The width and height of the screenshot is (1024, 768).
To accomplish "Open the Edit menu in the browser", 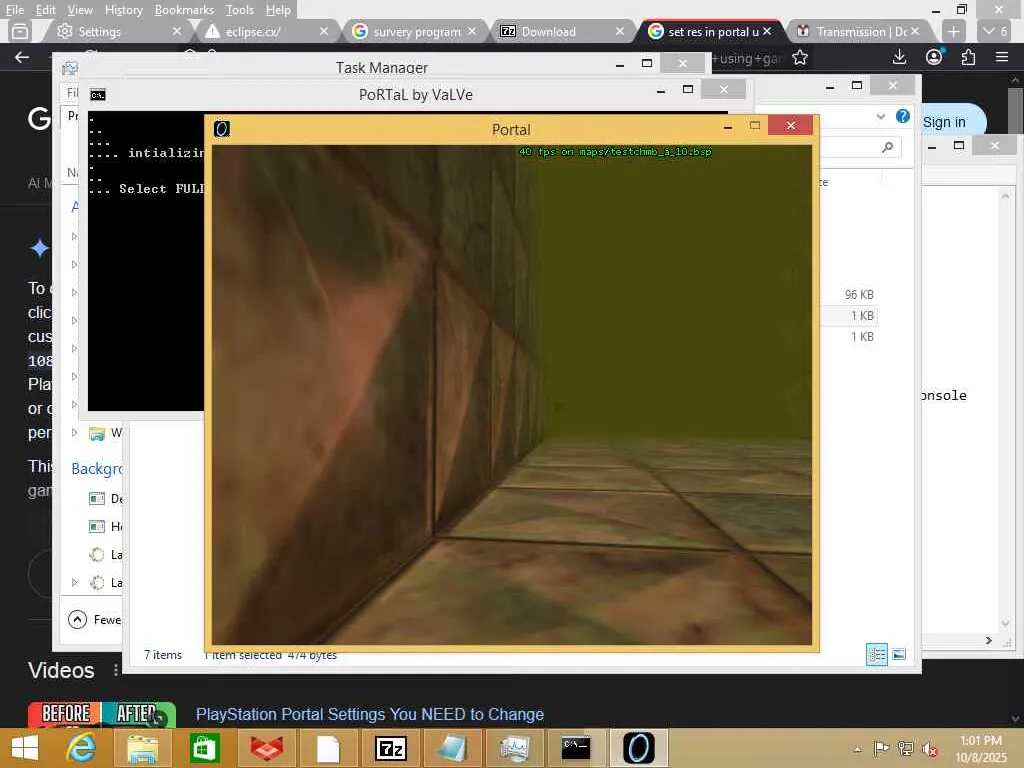I will tap(45, 10).
